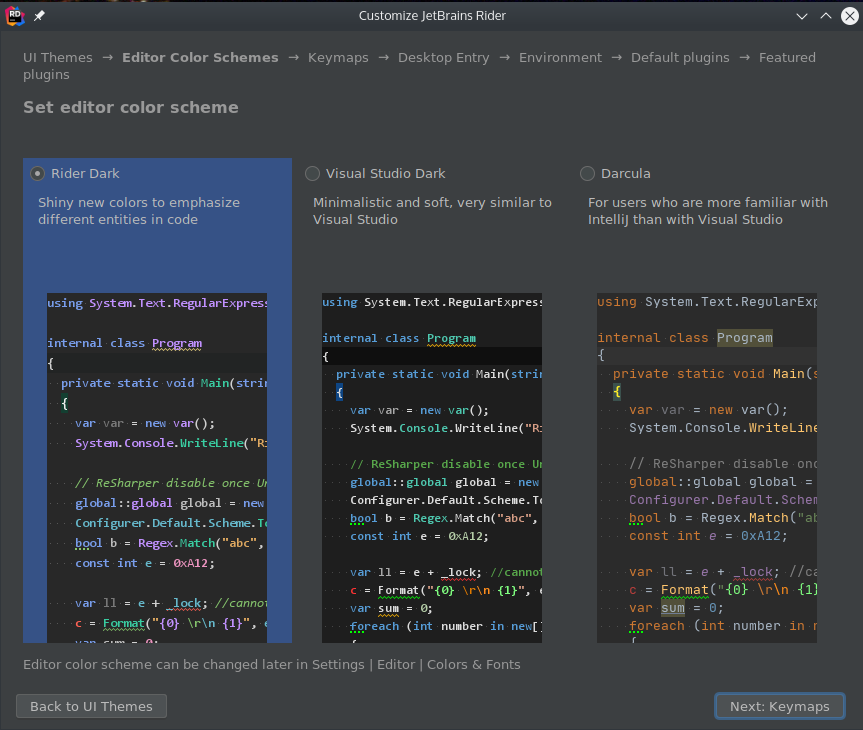Select the Darcula radio button
The width and height of the screenshot is (863, 730).
click(587, 174)
